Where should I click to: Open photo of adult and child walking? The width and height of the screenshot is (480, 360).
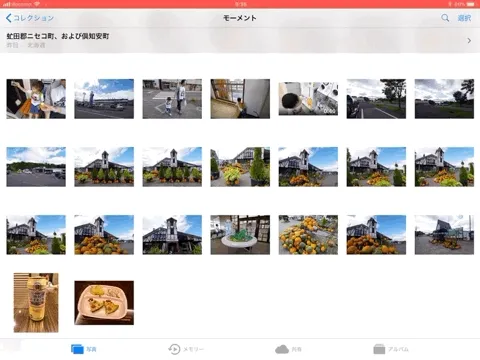pos(172,99)
